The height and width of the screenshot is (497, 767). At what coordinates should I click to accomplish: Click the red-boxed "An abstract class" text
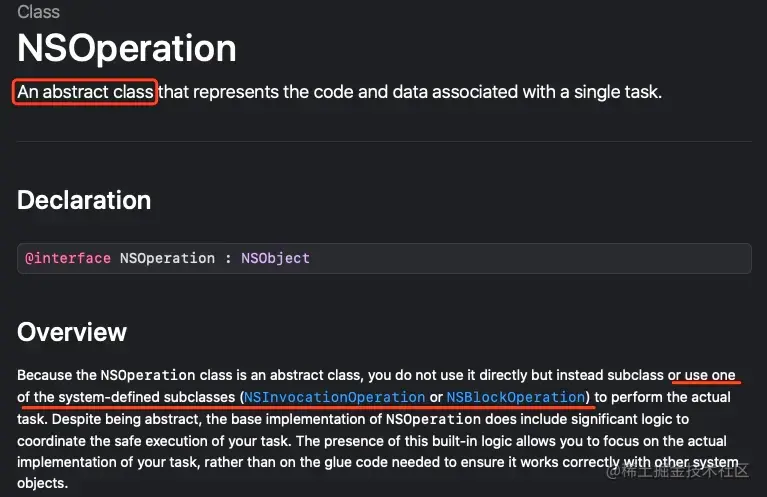[85, 91]
